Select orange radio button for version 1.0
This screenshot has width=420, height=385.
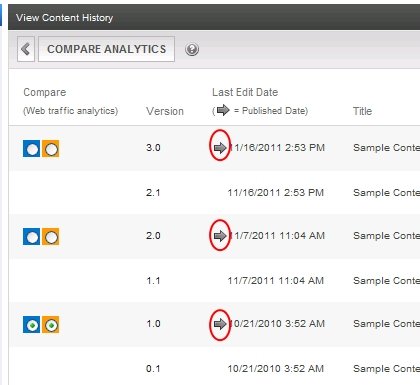click(x=51, y=325)
